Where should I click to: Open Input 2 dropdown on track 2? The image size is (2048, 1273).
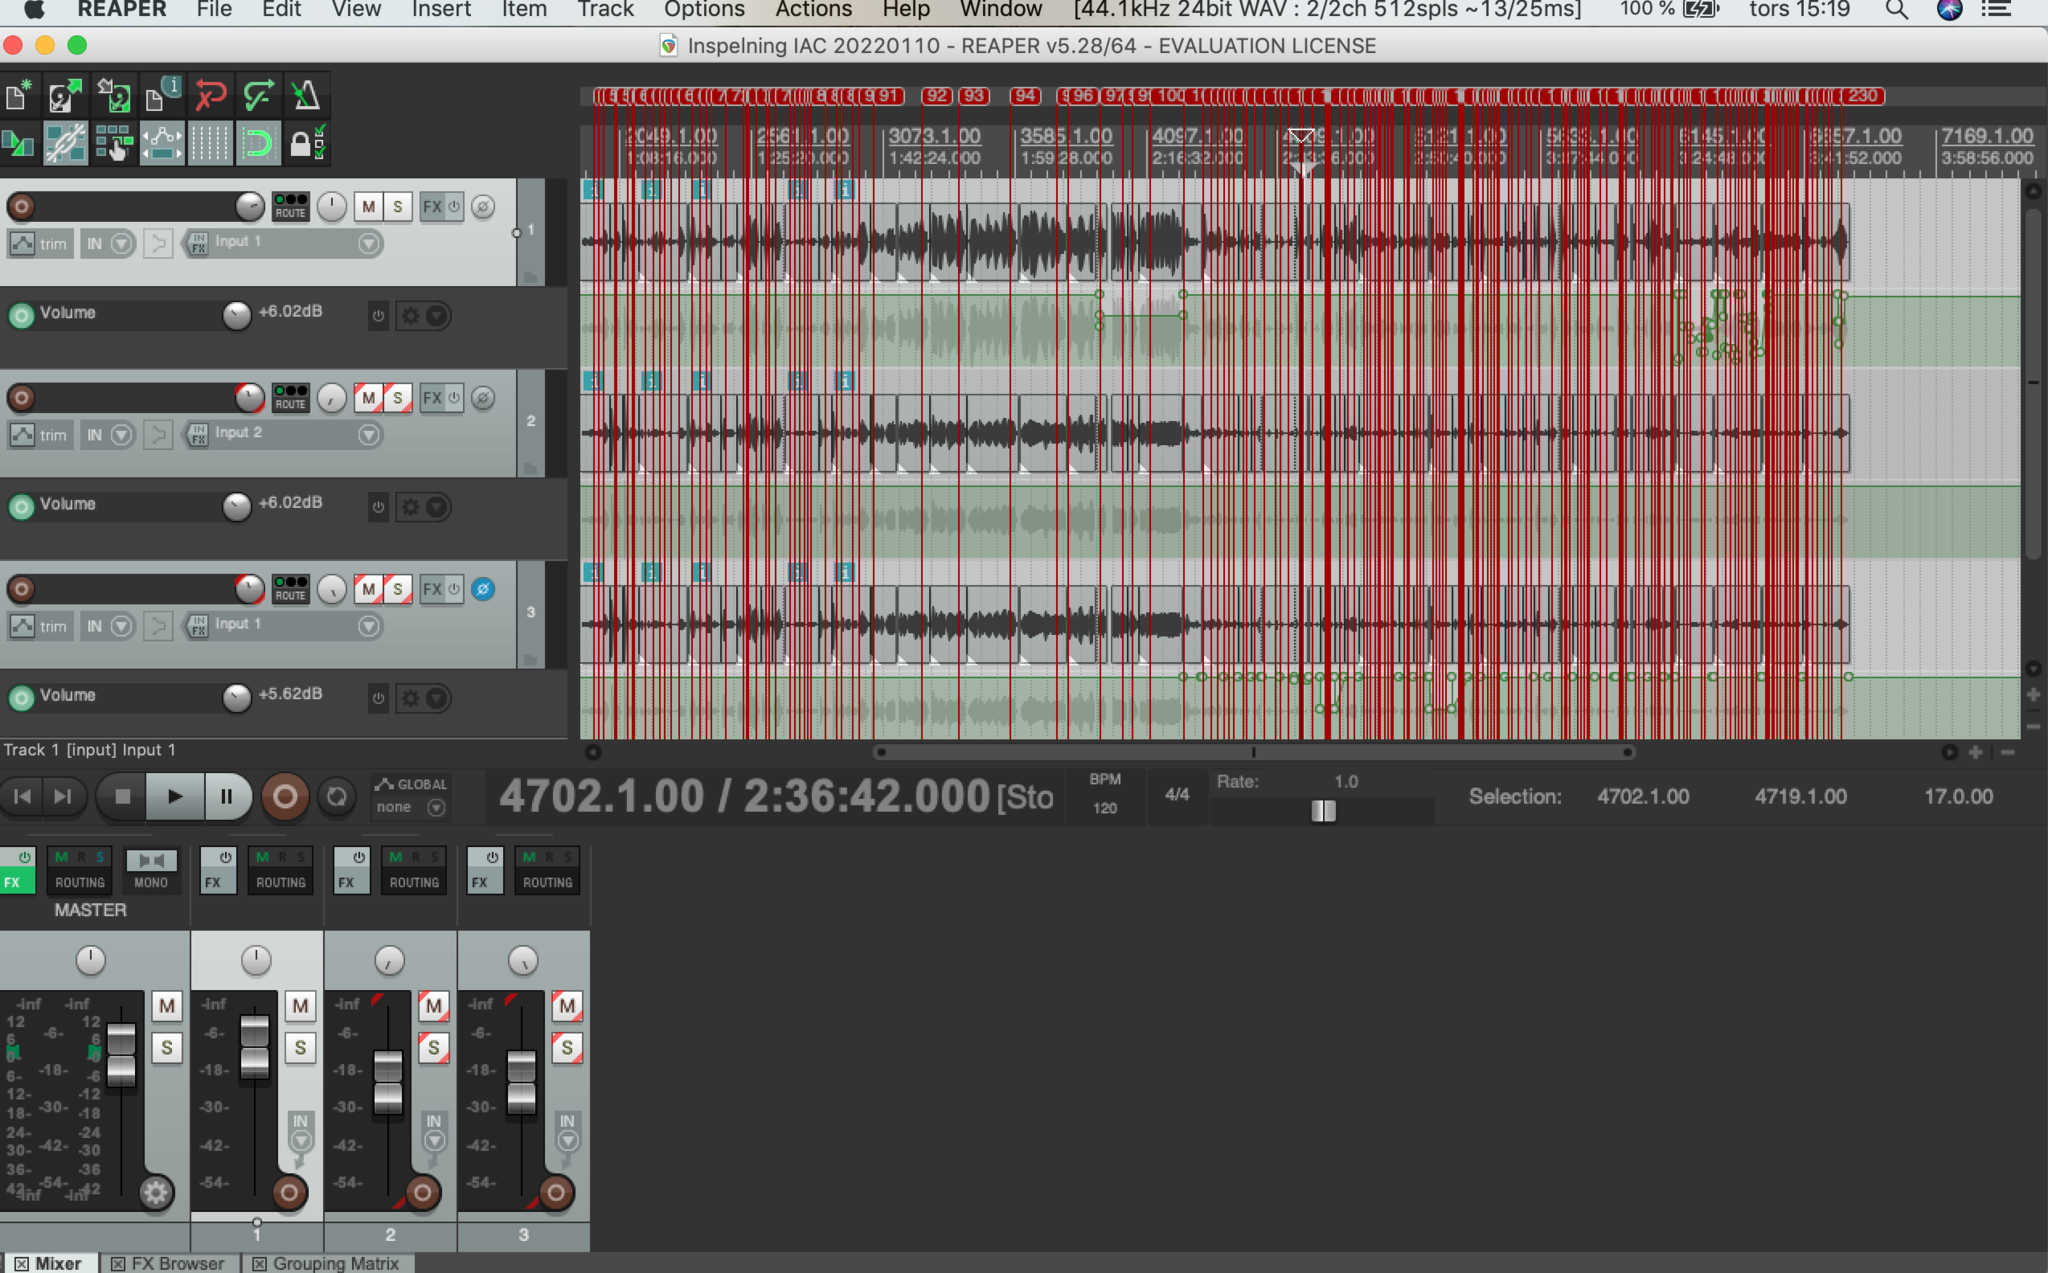(x=369, y=435)
